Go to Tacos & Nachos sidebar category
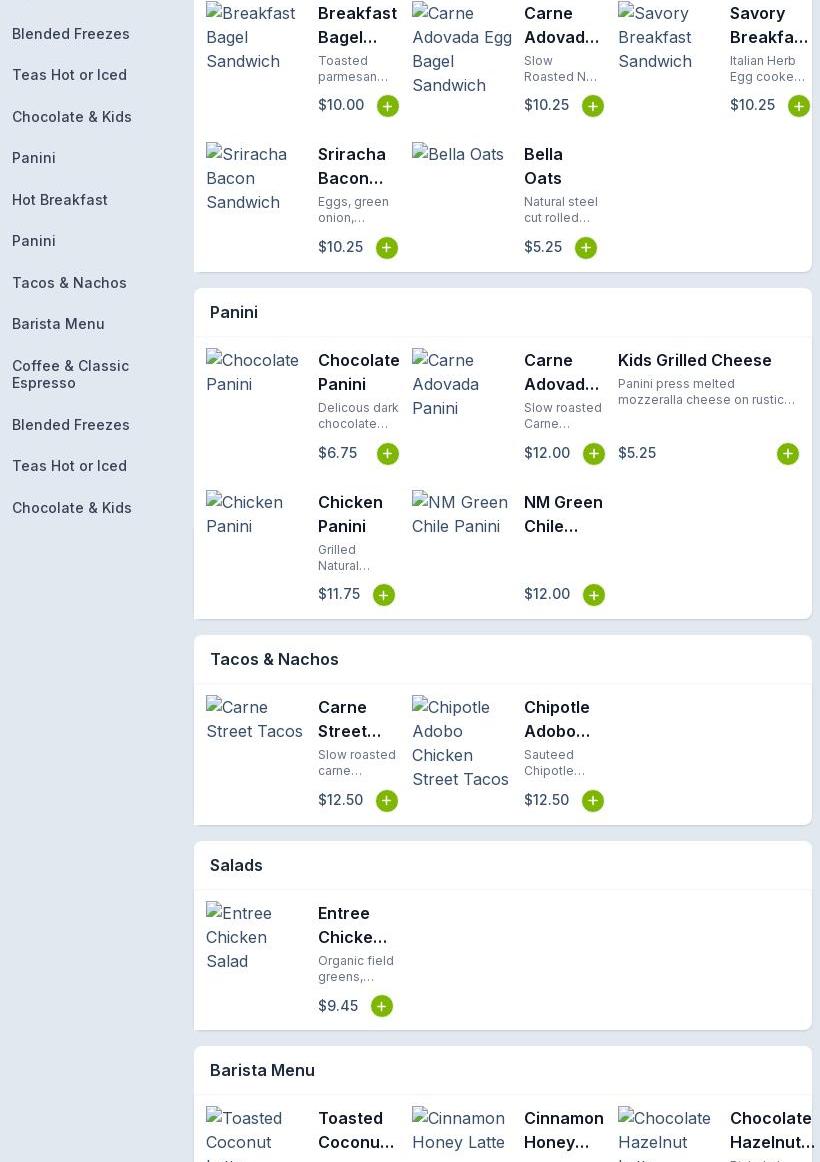This screenshot has height=1162, width=820. [69, 282]
